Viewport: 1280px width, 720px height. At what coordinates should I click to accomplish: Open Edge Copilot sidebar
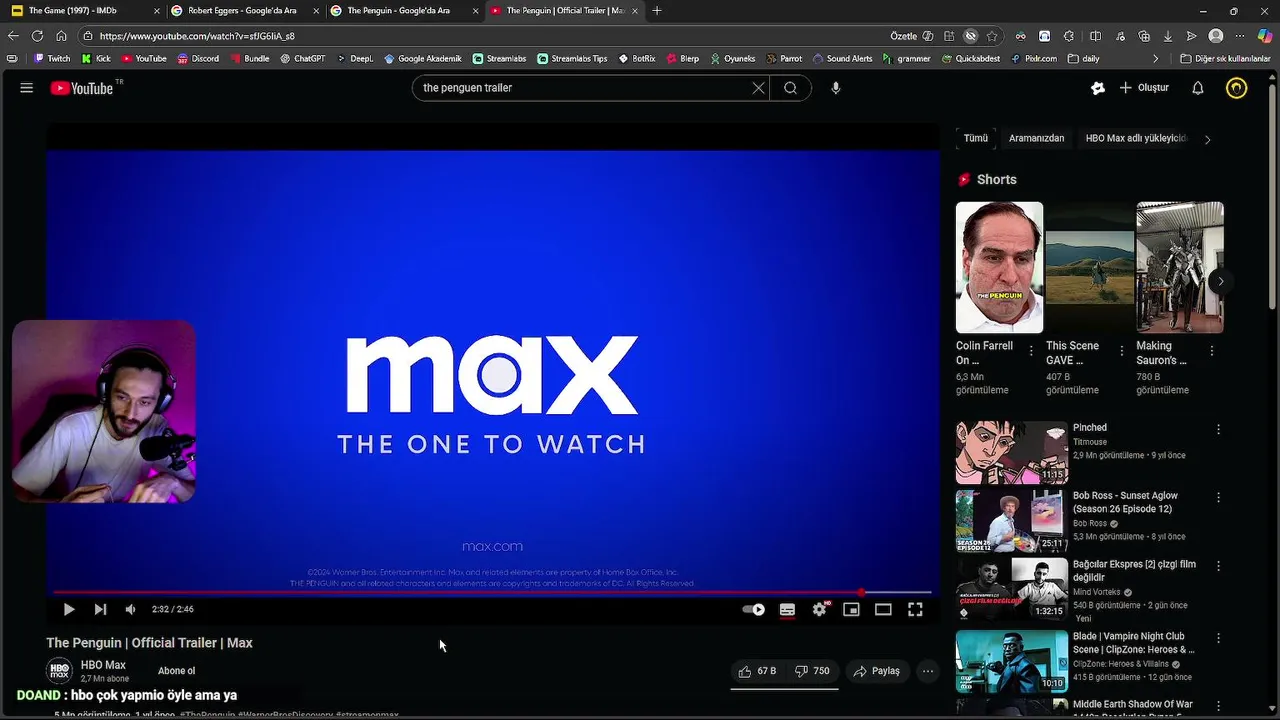pos(1266,36)
